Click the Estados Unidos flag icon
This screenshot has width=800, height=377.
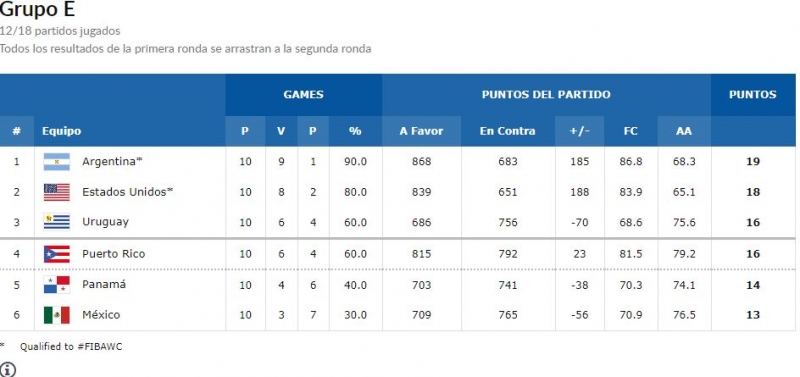pyautogui.click(x=57, y=192)
